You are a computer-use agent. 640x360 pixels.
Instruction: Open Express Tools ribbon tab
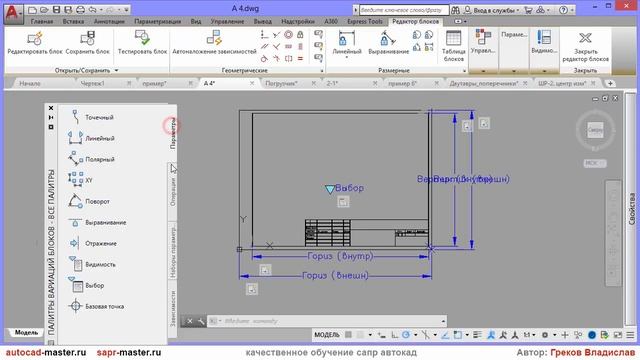click(364, 21)
